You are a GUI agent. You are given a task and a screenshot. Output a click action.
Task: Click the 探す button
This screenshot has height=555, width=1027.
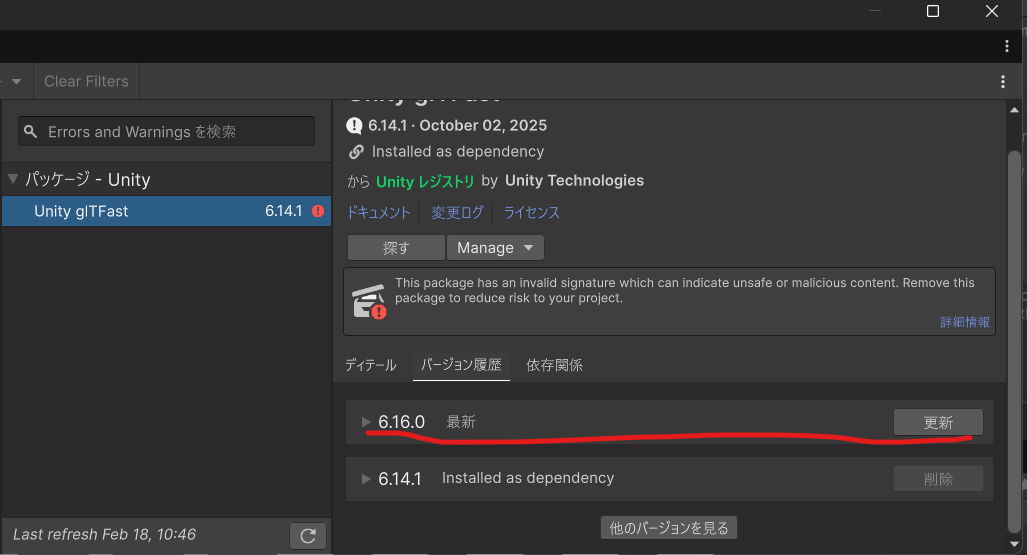point(396,248)
